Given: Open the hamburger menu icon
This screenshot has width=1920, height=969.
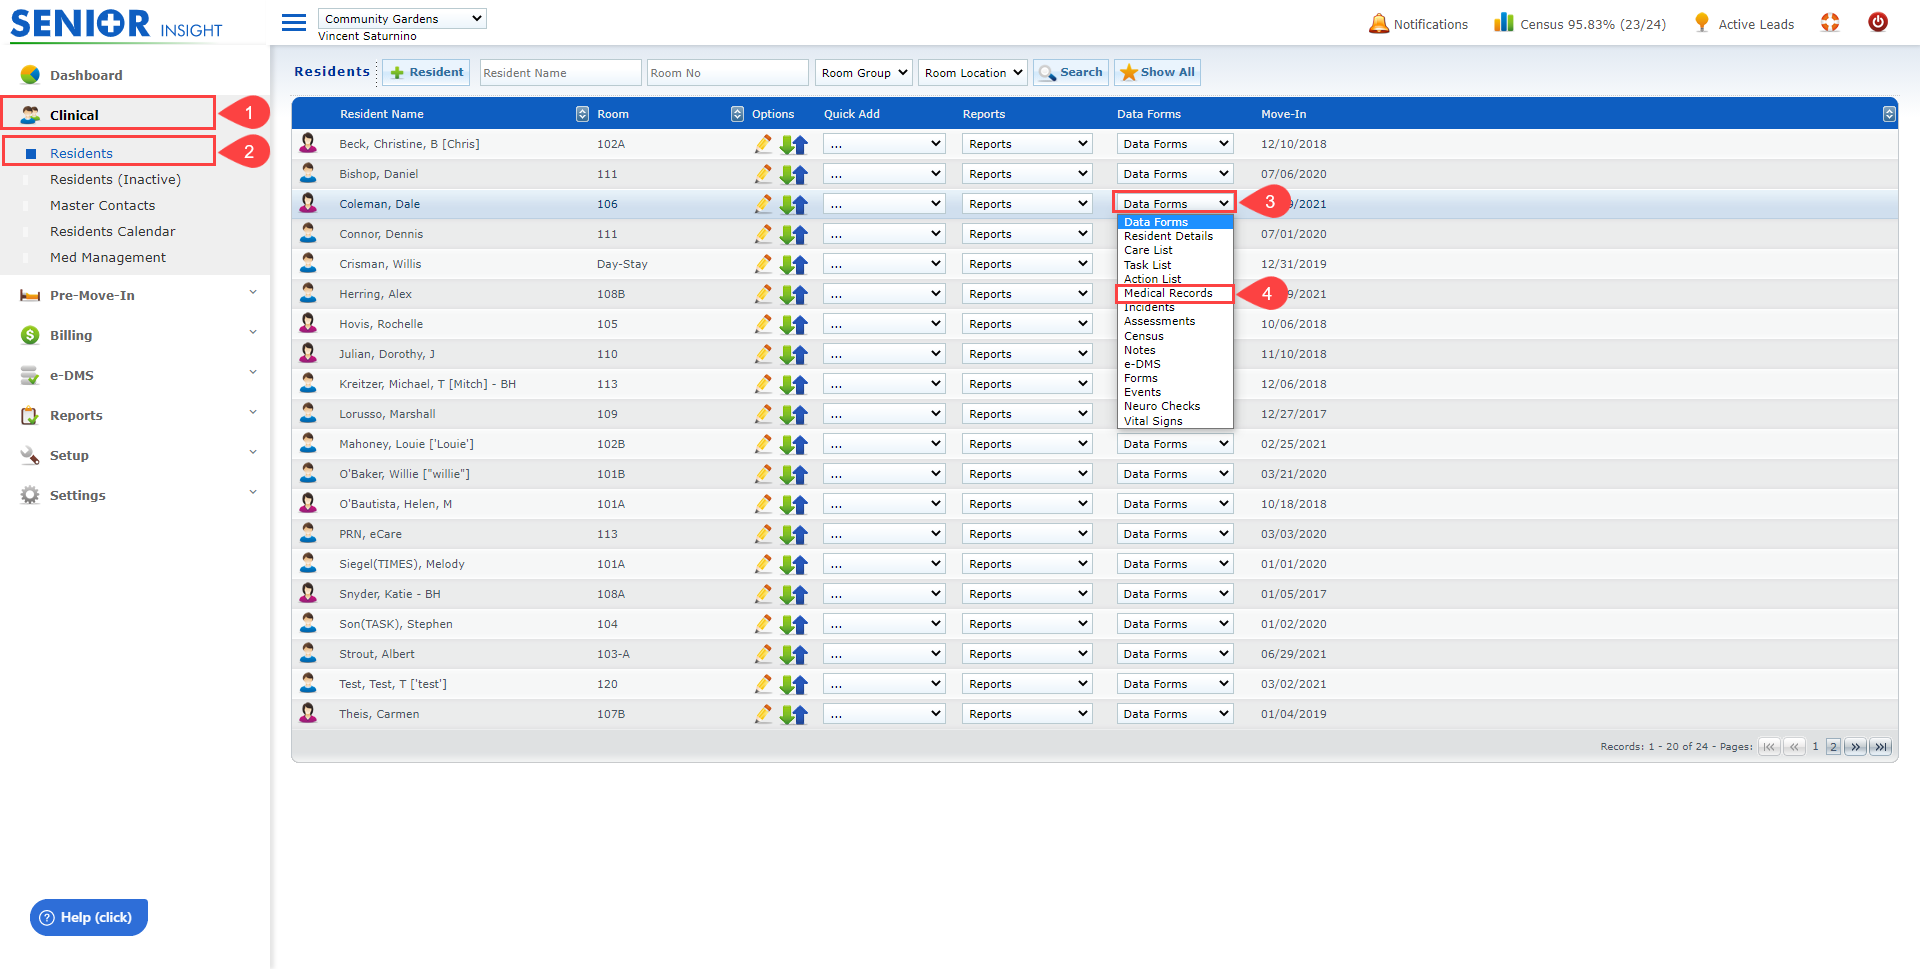Looking at the screenshot, I should (294, 22).
